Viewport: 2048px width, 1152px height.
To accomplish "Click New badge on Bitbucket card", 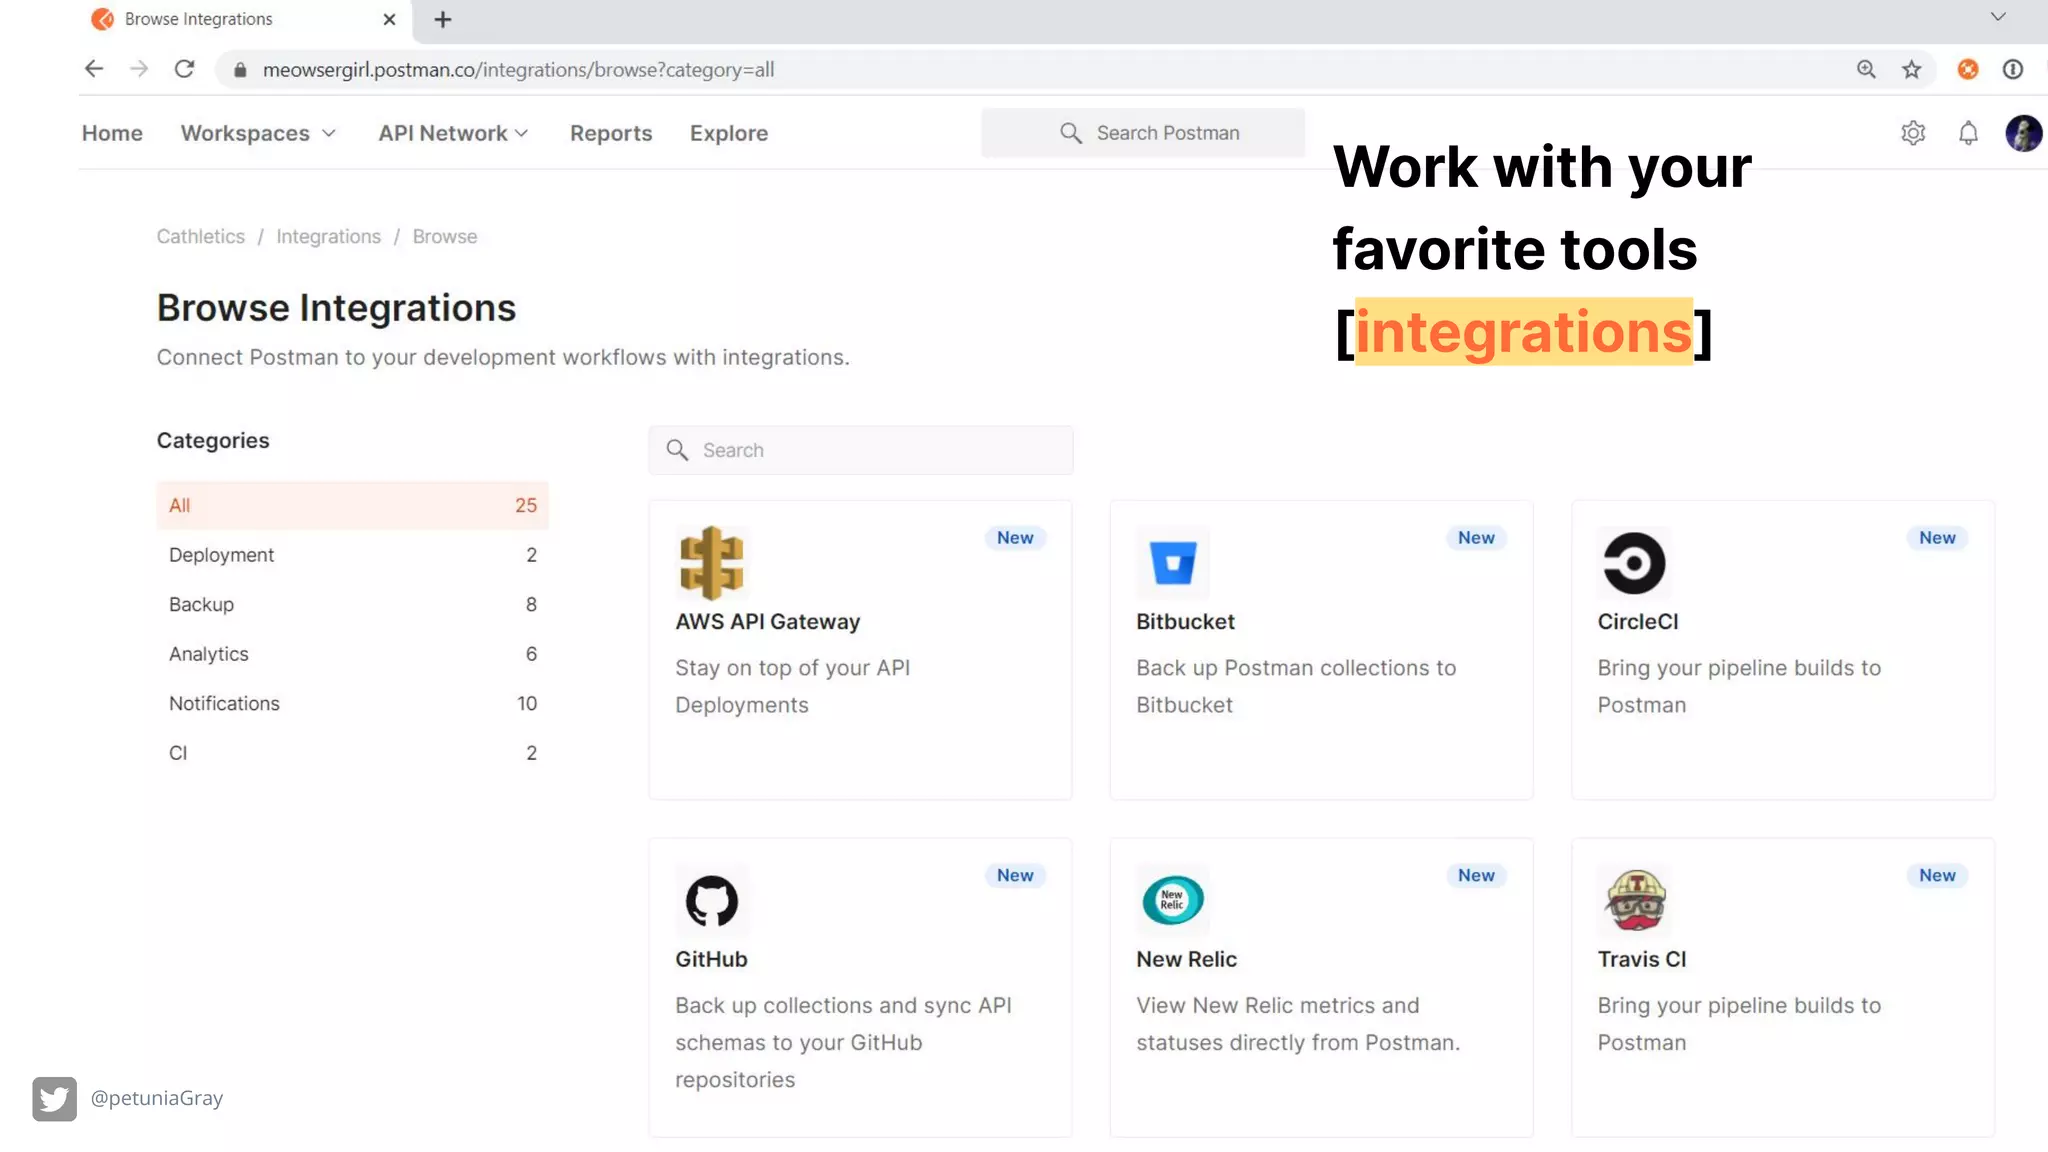I will (1476, 538).
